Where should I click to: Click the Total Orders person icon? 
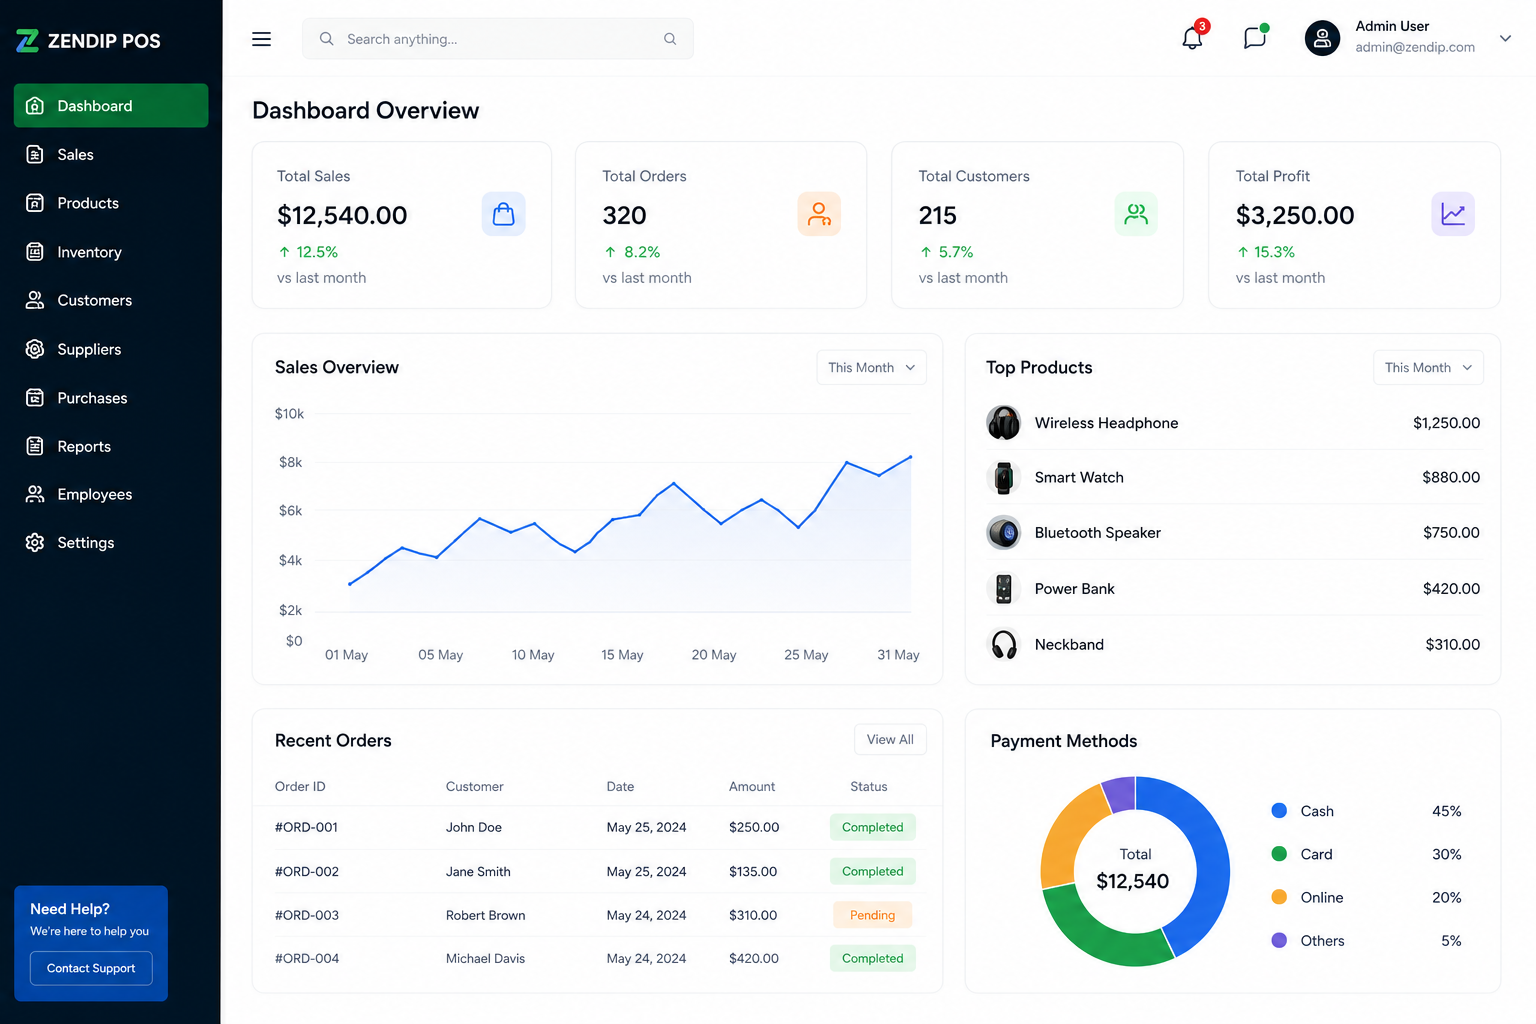819,214
